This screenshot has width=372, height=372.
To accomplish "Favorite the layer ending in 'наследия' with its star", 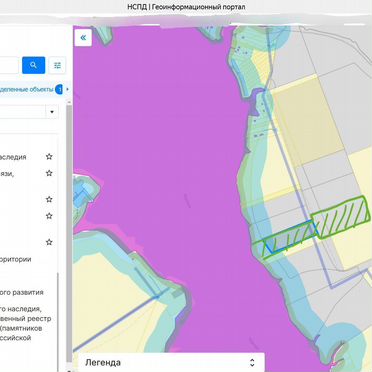I will [49, 156].
